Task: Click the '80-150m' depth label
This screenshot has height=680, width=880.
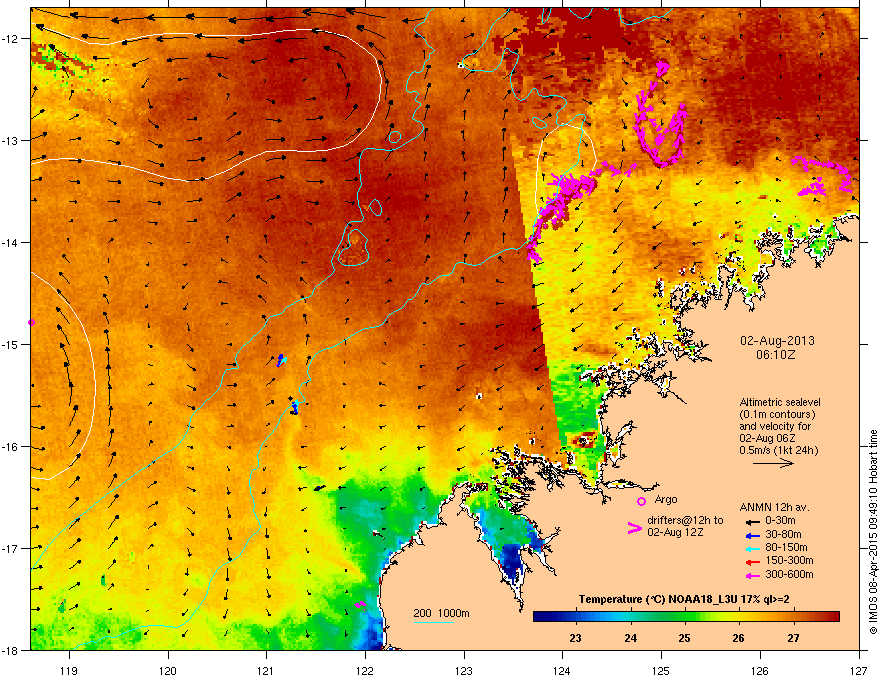Action: [786, 548]
